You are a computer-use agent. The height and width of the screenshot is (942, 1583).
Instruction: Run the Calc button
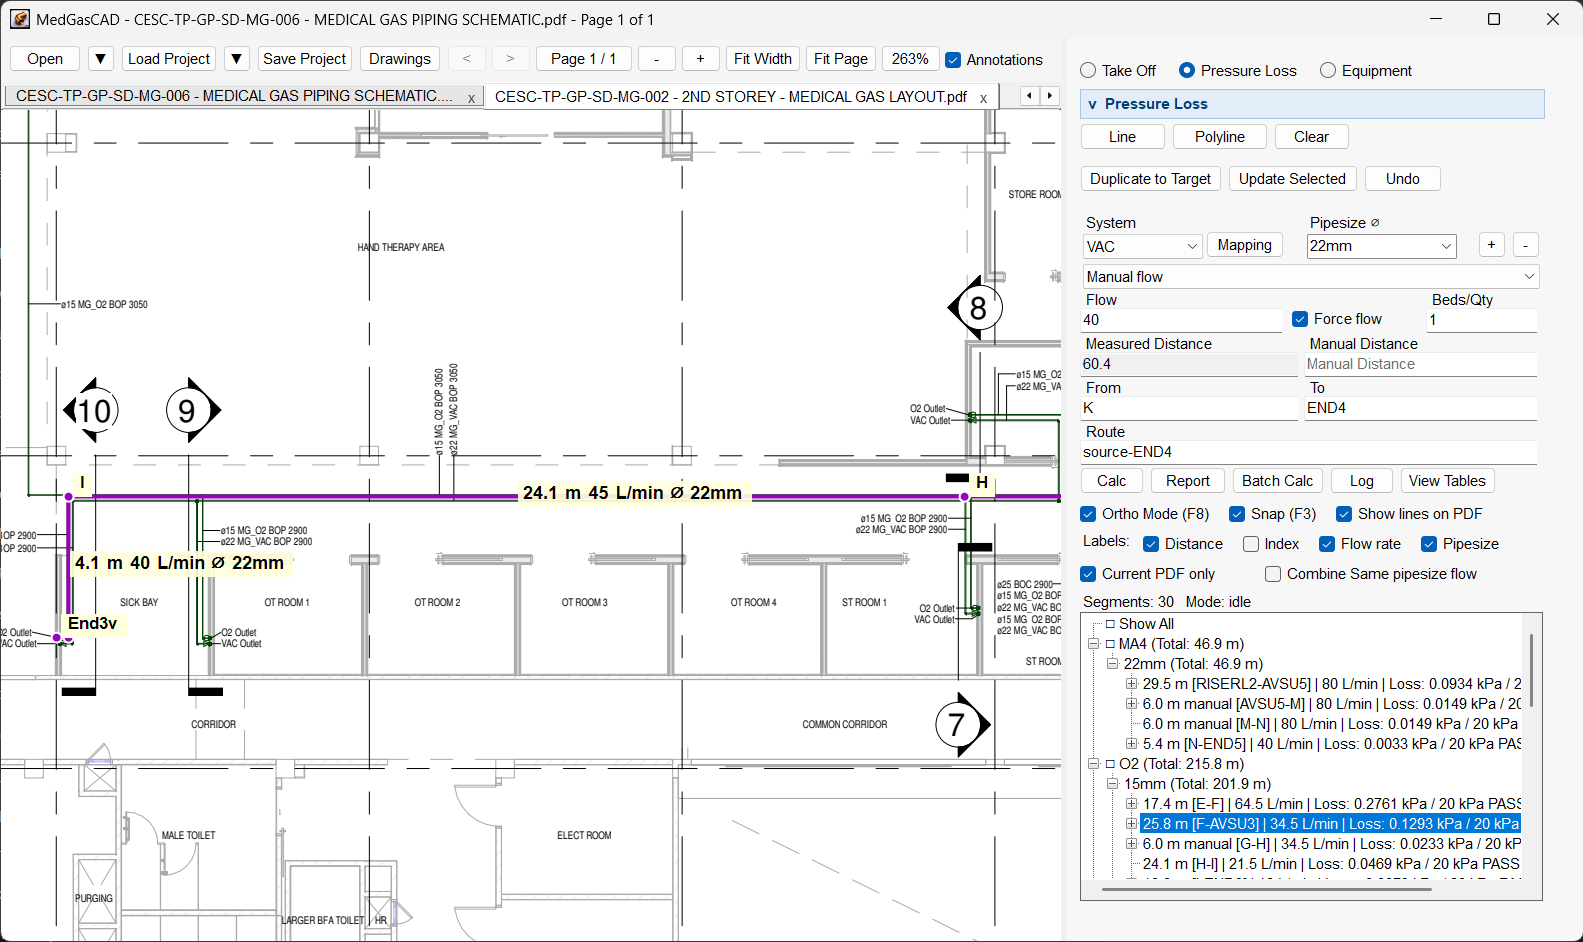(1111, 481)
